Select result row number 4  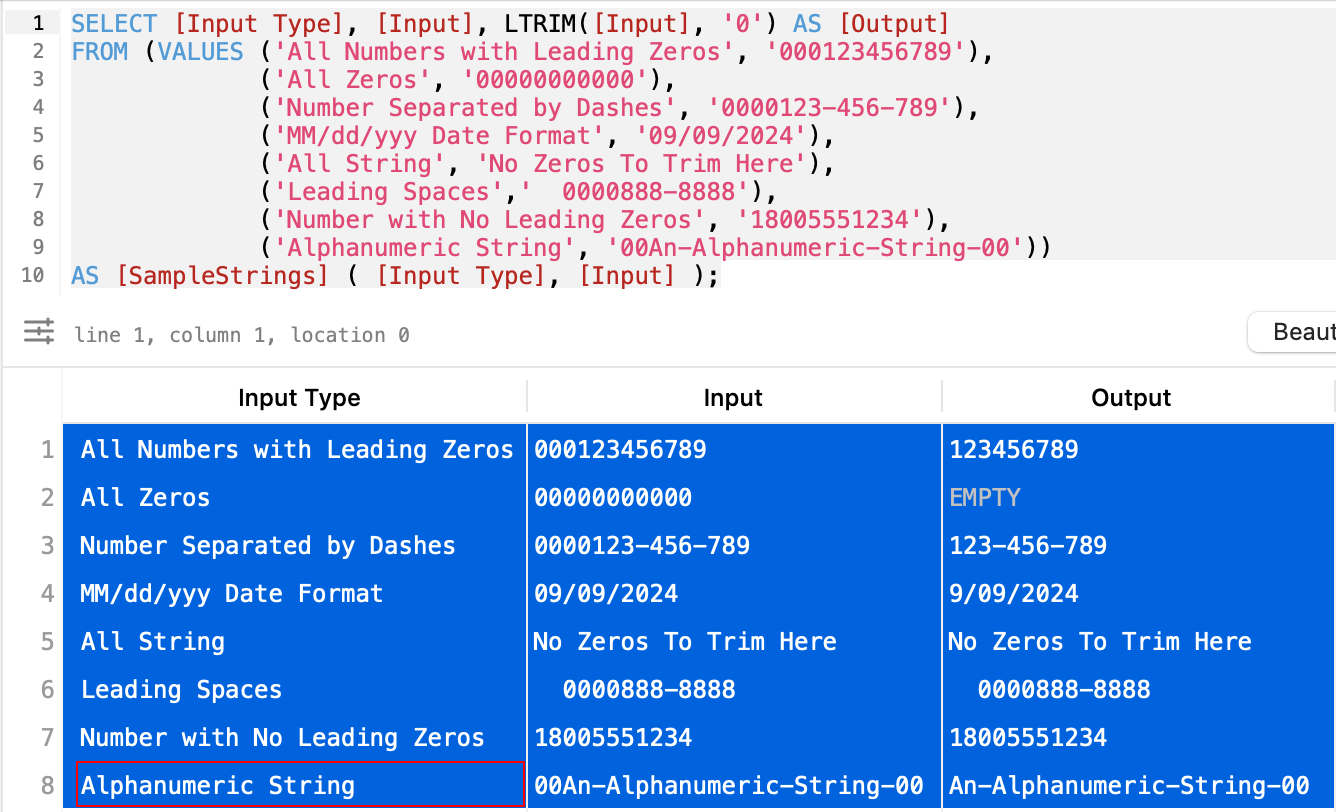(x=46, y=594)
